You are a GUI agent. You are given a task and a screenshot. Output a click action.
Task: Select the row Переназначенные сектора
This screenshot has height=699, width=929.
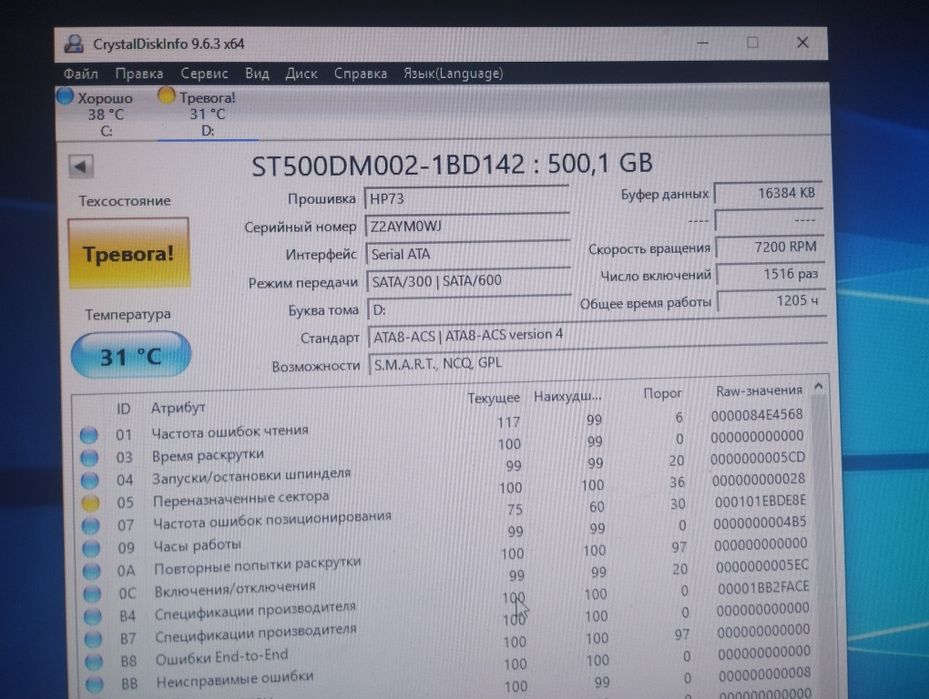click(x=444, y=493)
